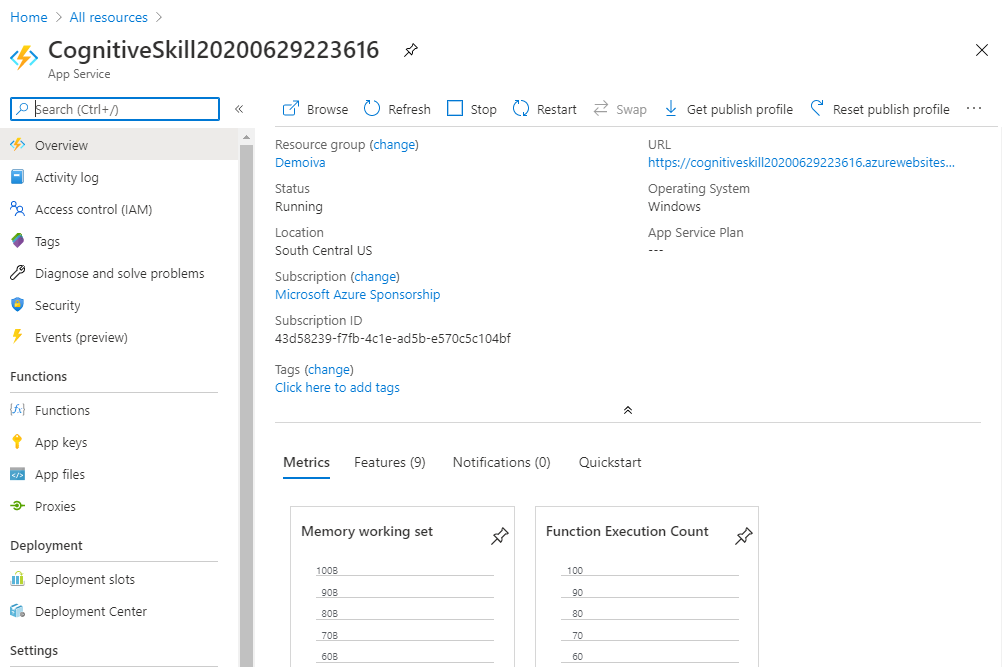This screenshot has width=1002, height=667.
Task: Click the link to add tags
Action: (337, 387)
